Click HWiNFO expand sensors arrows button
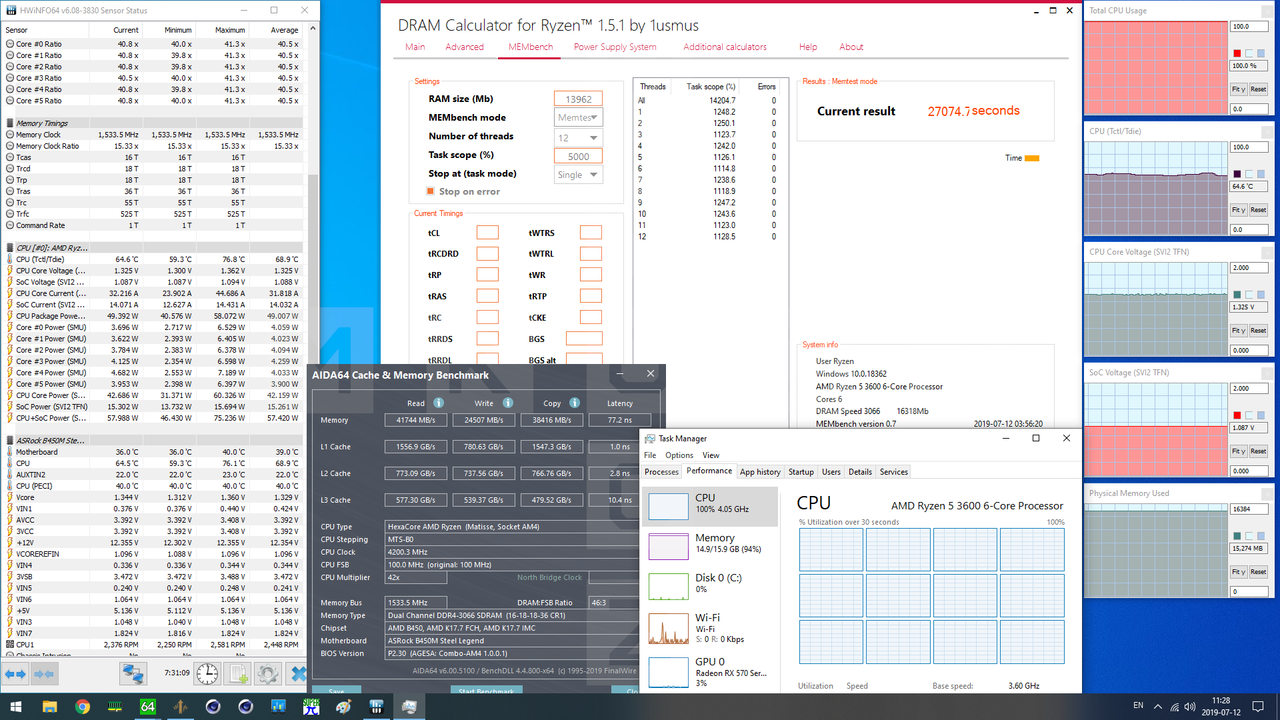1280x720 pixels. pyautogui.click(x=15, y=675)
